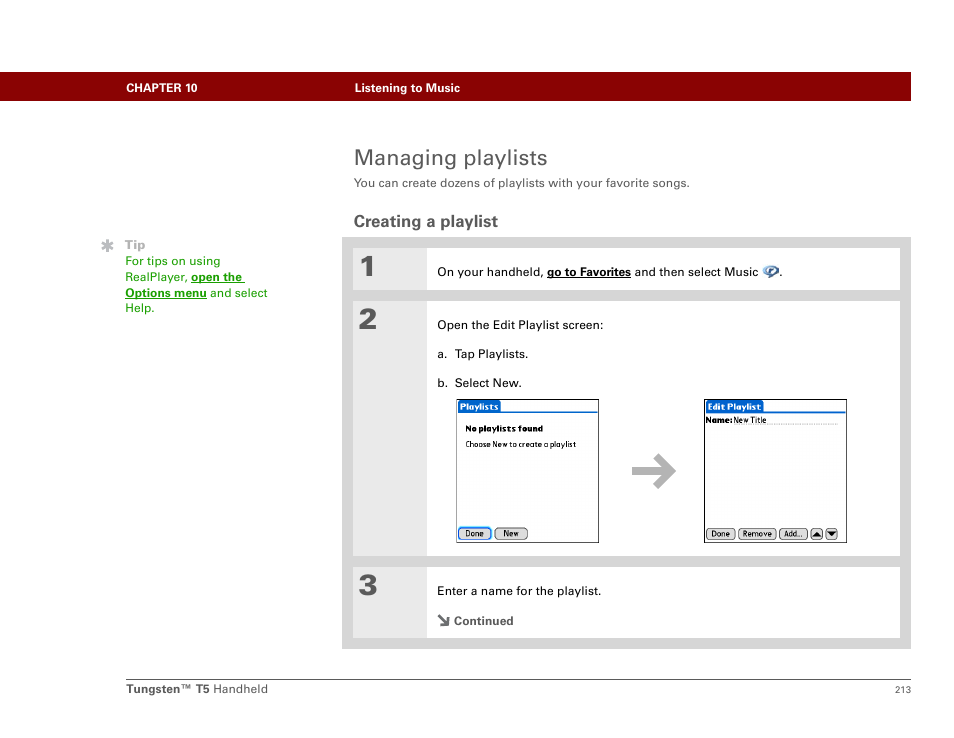Click the Continued arrow icon
The width and height of the screenshot is (954, 738).
tap(444, 620)
